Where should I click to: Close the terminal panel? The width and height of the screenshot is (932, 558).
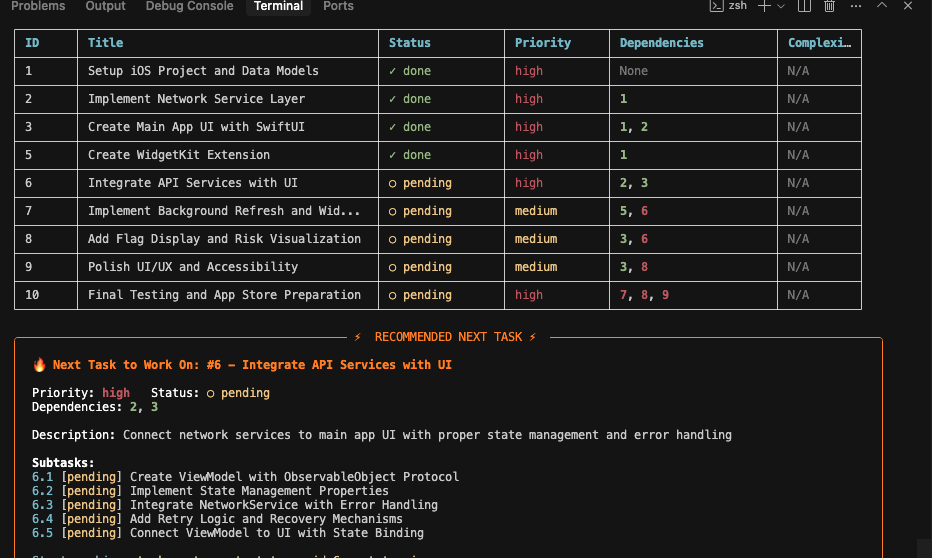(908, 6)
